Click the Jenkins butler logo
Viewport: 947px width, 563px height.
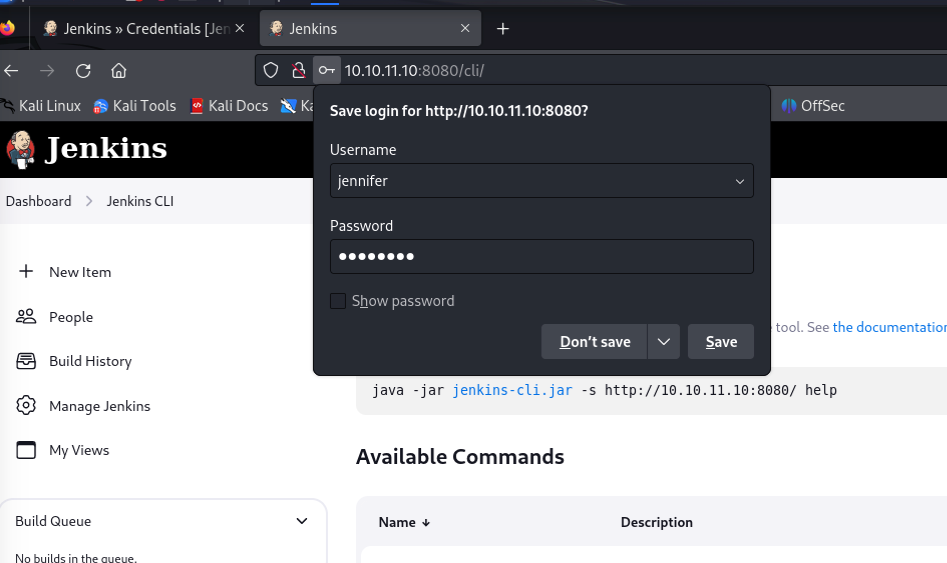click(21, 149)
